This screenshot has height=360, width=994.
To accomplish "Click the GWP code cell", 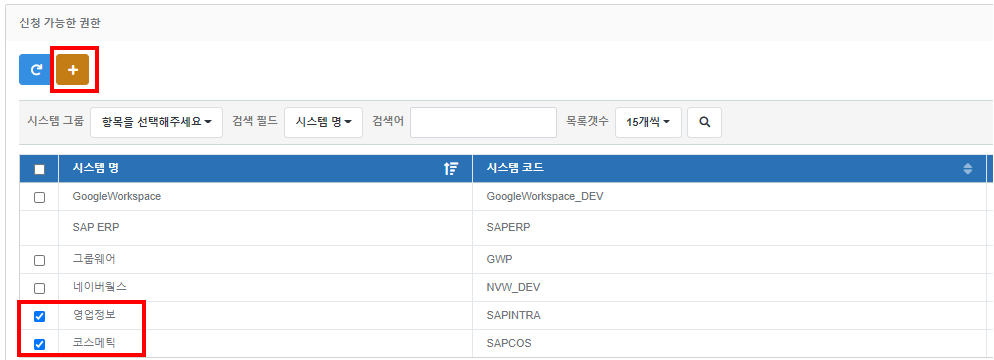I will (x=729, y=260).
